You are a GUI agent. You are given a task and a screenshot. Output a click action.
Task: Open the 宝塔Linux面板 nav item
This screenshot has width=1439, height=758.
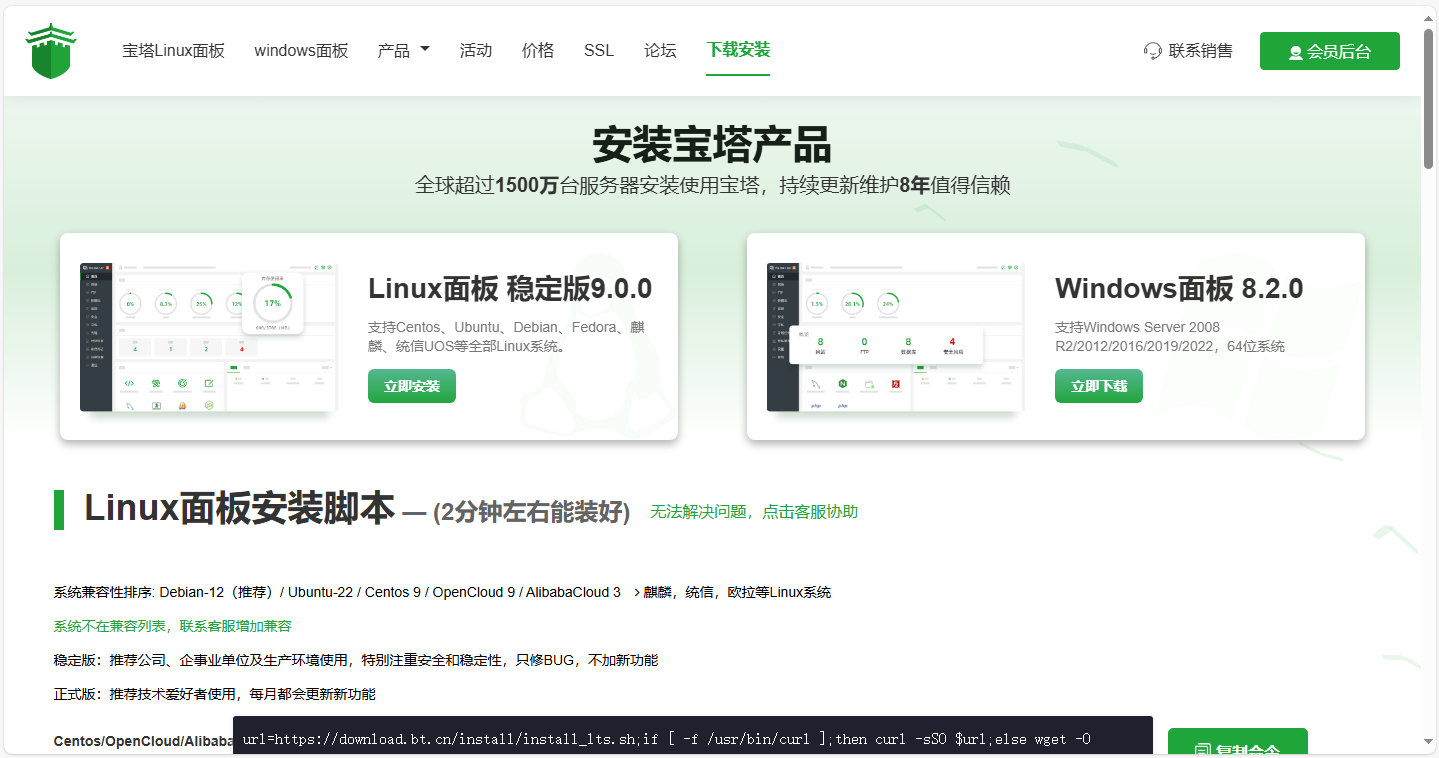point(173,51)
